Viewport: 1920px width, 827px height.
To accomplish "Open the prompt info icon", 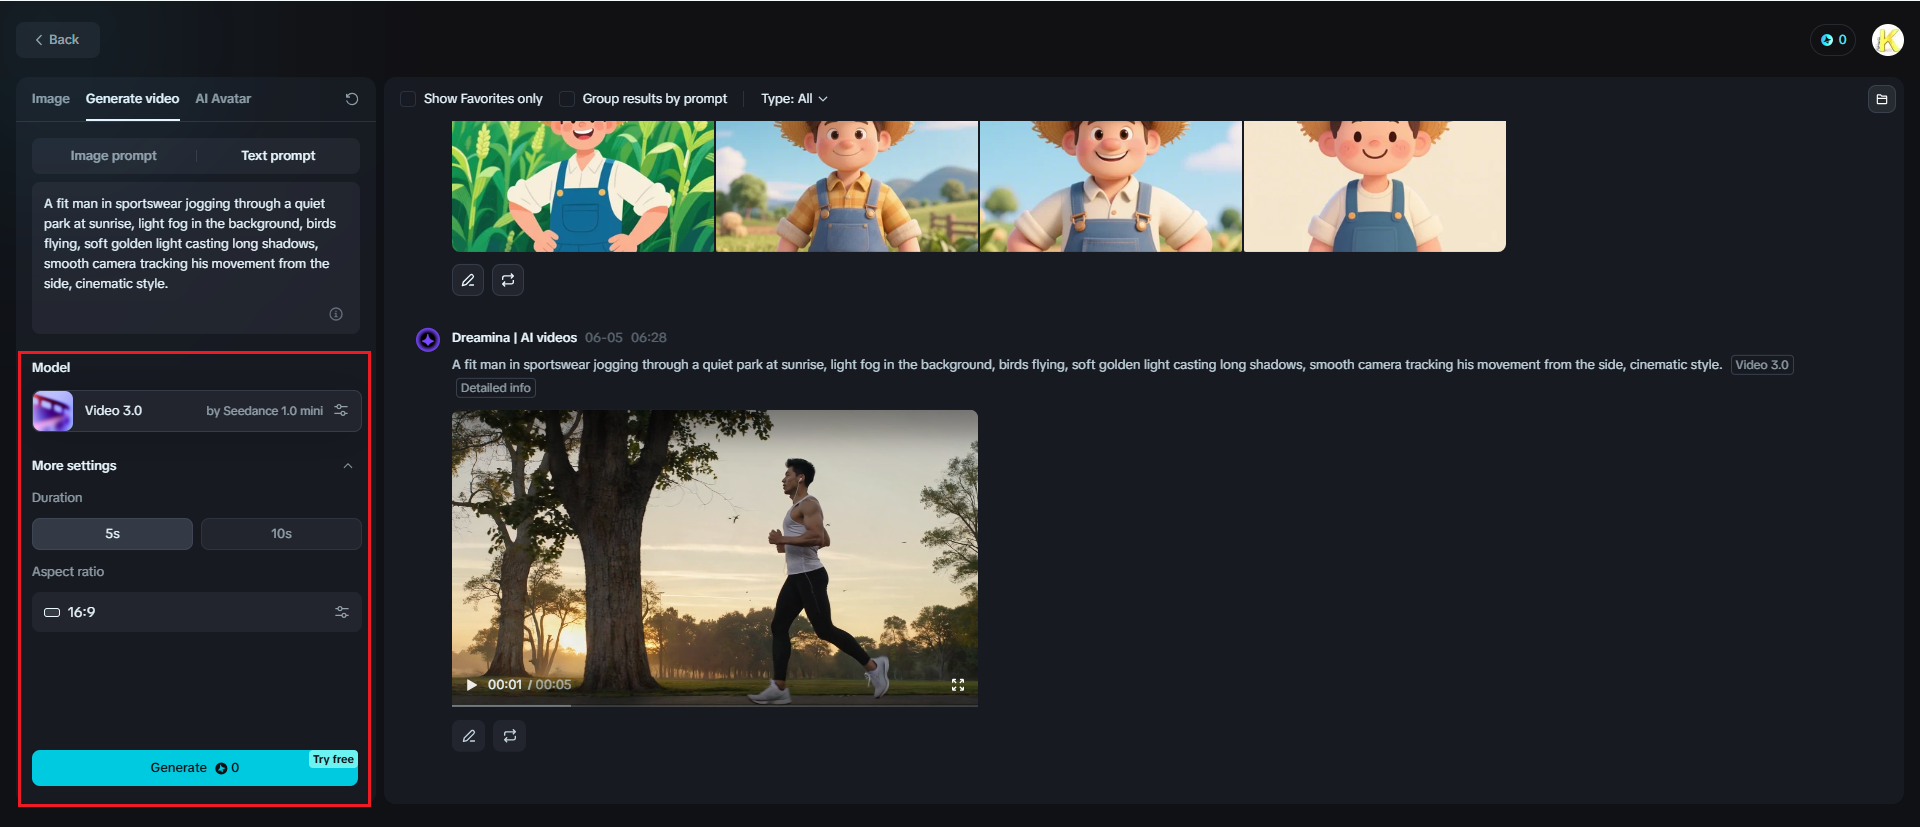I will pos(336,314).
